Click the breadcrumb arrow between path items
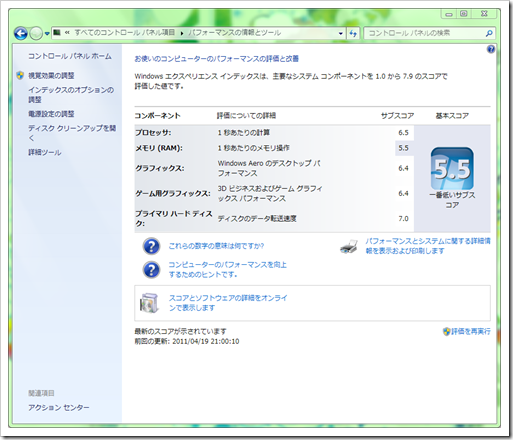The height and width of the screenshot is (440, 513). coord(182,33)
